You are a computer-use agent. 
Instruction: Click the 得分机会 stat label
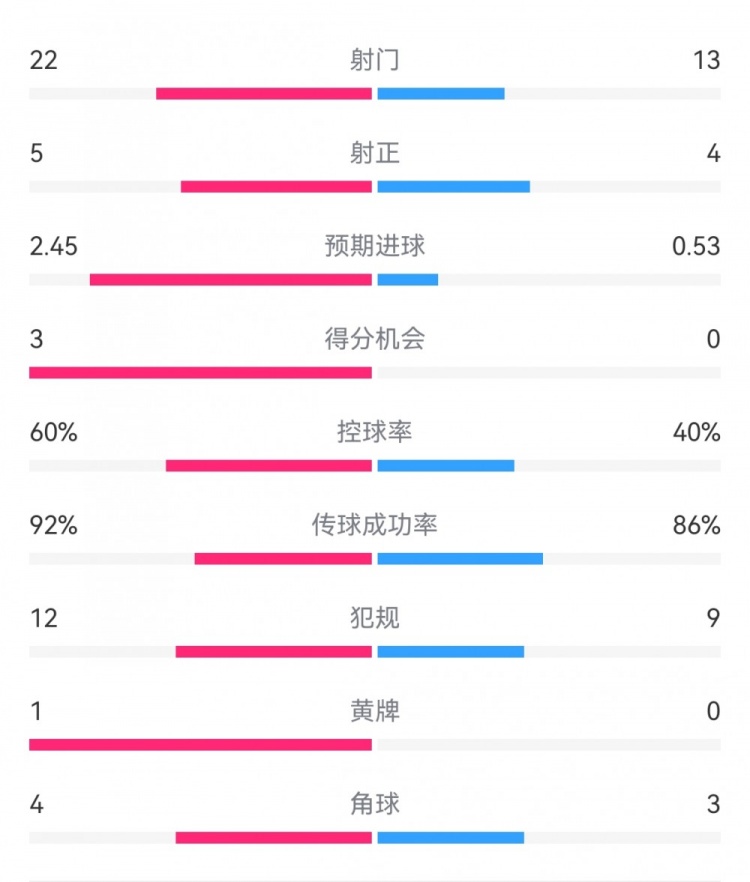(x=375, y=339)
